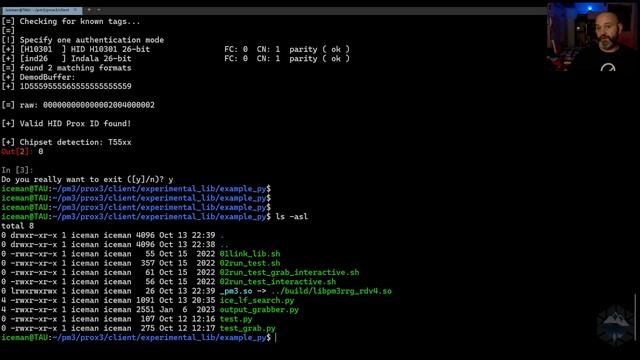Click the raw hex value line
This screenshot has width=640, height=360.
[78, 105]
